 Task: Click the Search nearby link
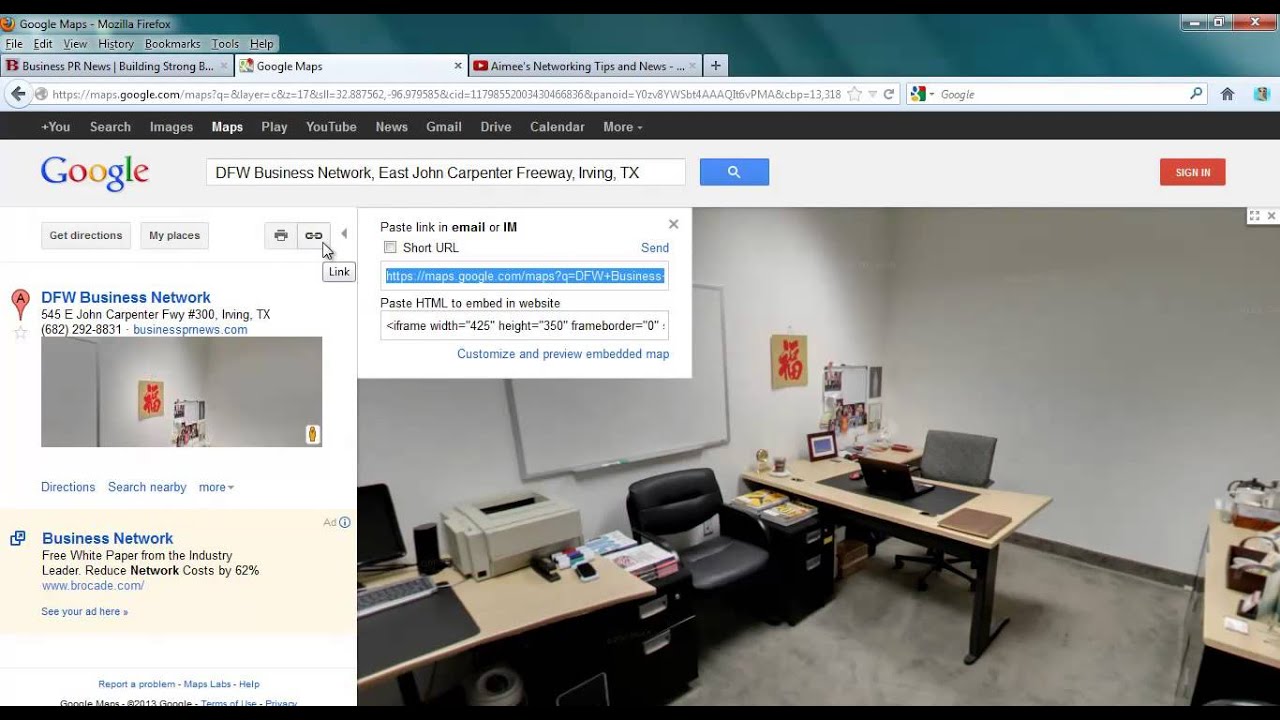point(147,487)
